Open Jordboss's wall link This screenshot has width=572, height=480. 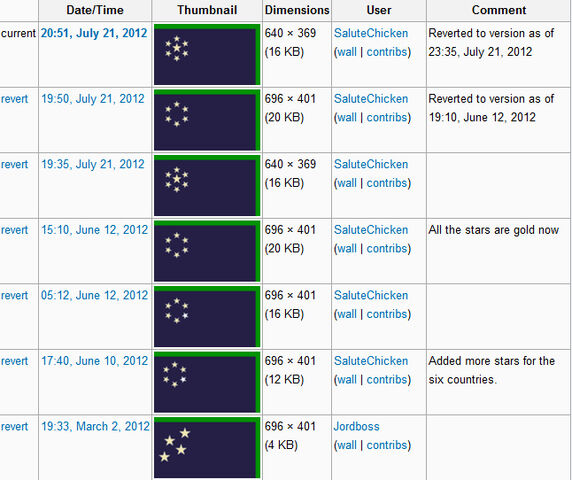click(347, 445)
